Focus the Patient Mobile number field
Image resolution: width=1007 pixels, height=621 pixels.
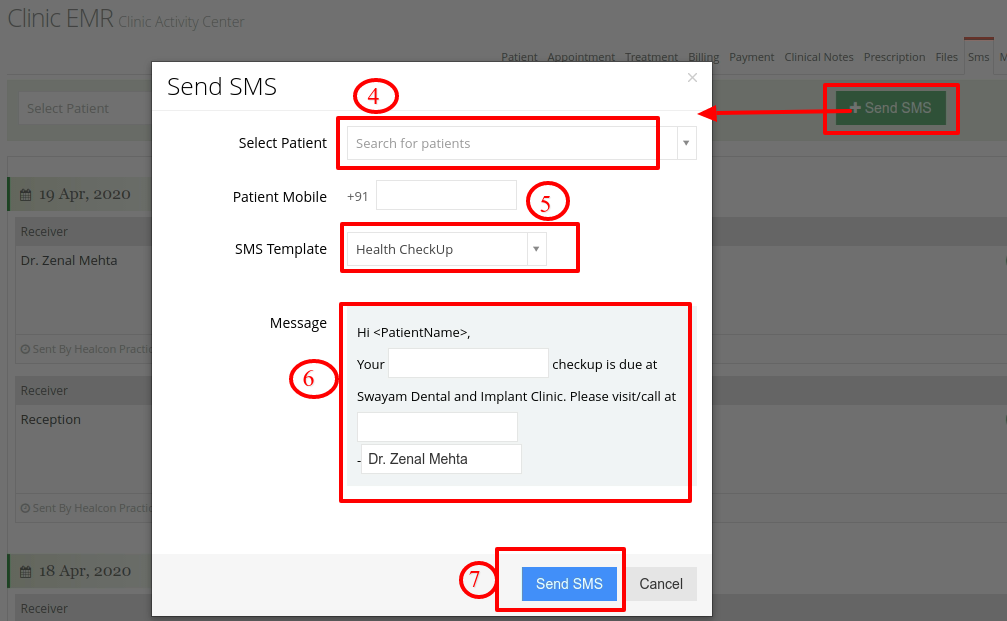coord(446,195)
